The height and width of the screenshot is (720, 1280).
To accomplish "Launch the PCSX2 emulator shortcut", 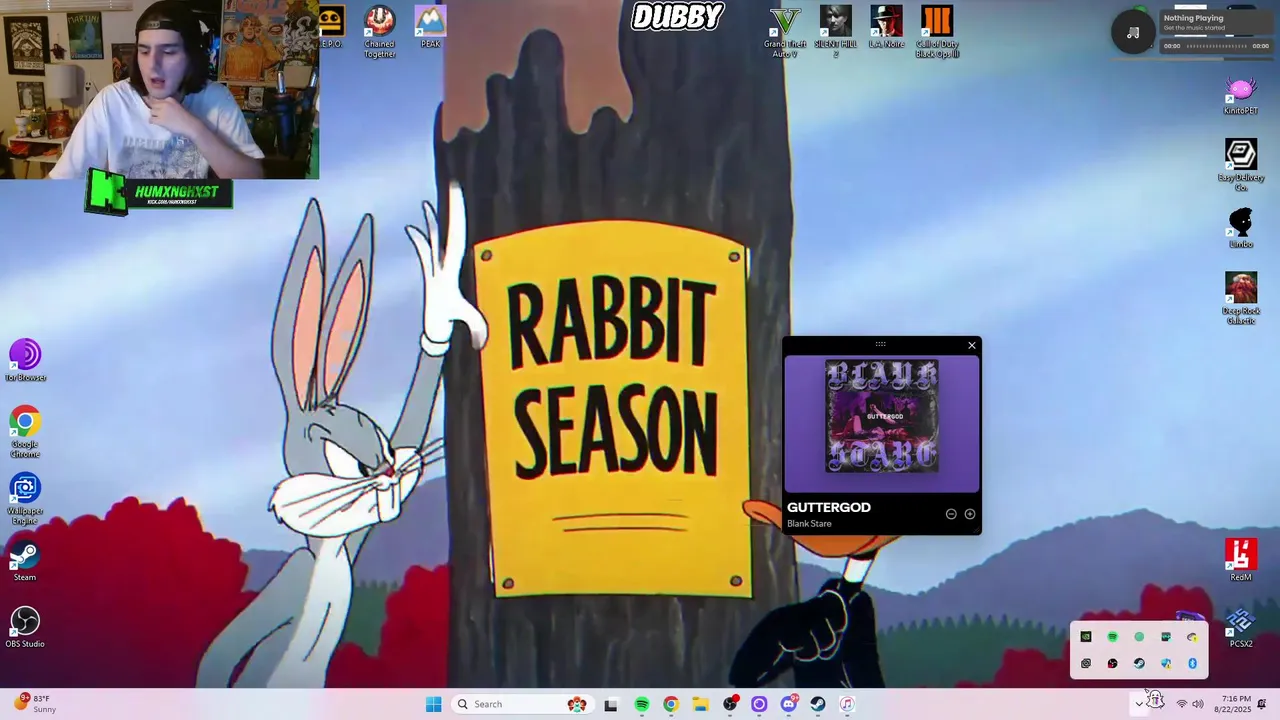I will (x=1241, y=627).
